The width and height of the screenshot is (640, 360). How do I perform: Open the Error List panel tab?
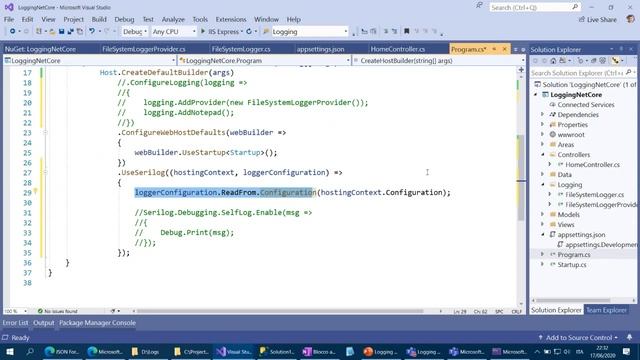16,323
